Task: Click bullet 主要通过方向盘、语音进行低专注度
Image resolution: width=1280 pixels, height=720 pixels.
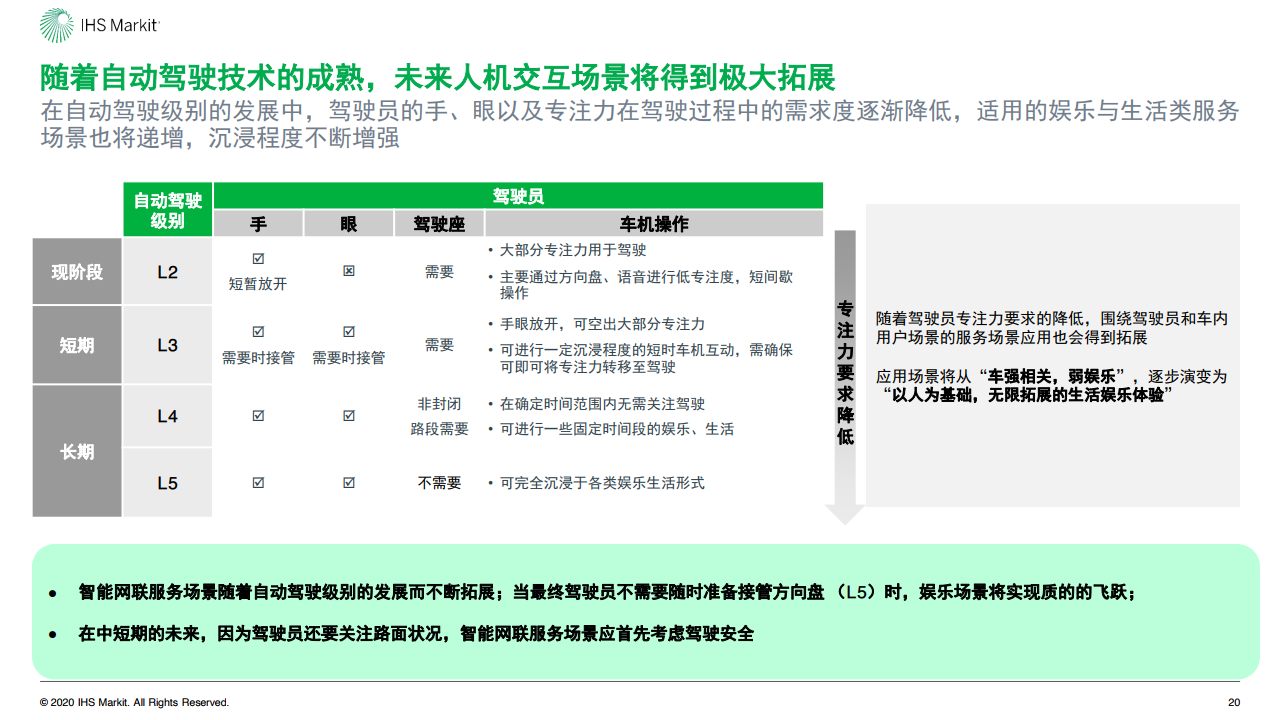Action: [x=646, y=284]
